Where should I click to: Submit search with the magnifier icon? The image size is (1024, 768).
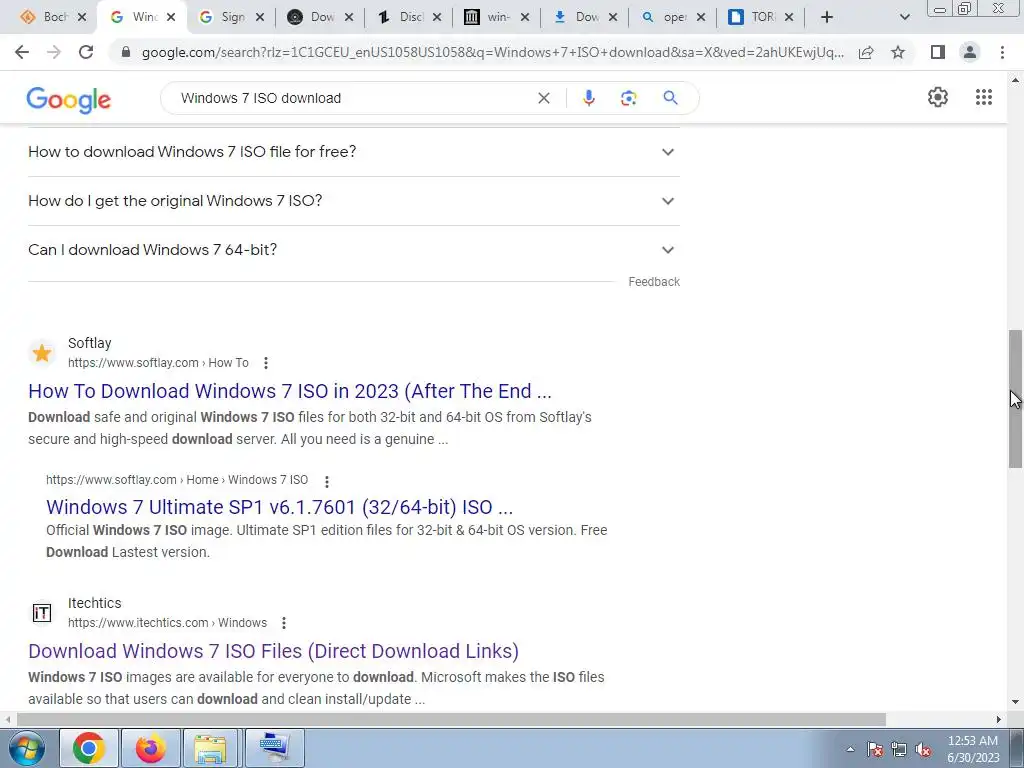[x=670, y=98]
